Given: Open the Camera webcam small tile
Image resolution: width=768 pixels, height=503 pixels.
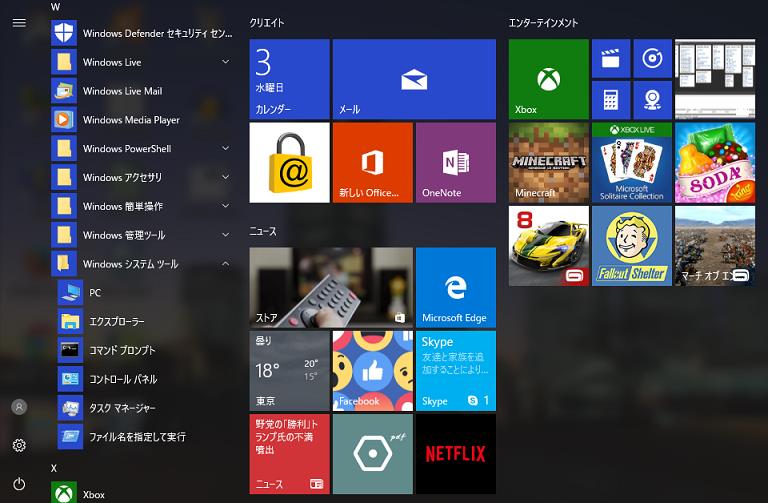Looking at the screenshot, I should 652,100.
